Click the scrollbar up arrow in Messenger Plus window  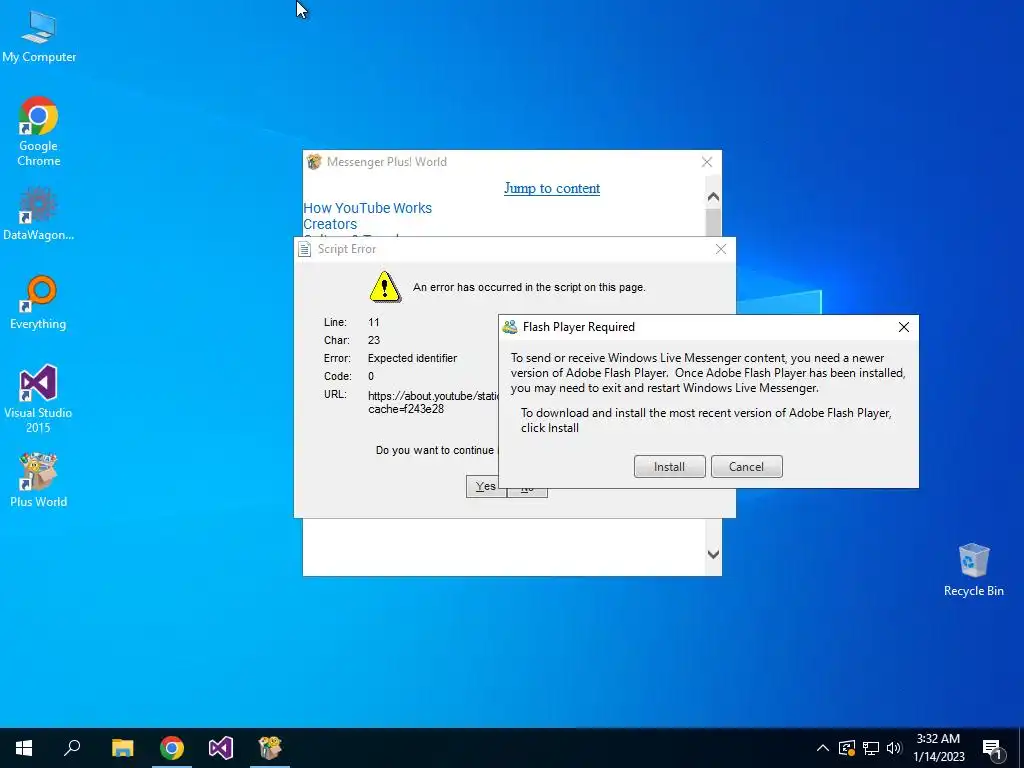coord(713,197)
